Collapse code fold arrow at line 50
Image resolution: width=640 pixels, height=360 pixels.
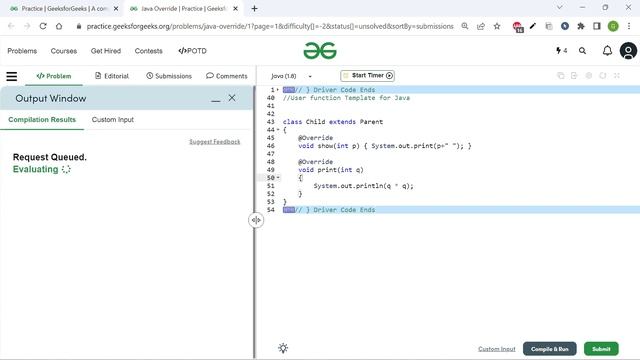pyautogui.click(x=278, y=178)
